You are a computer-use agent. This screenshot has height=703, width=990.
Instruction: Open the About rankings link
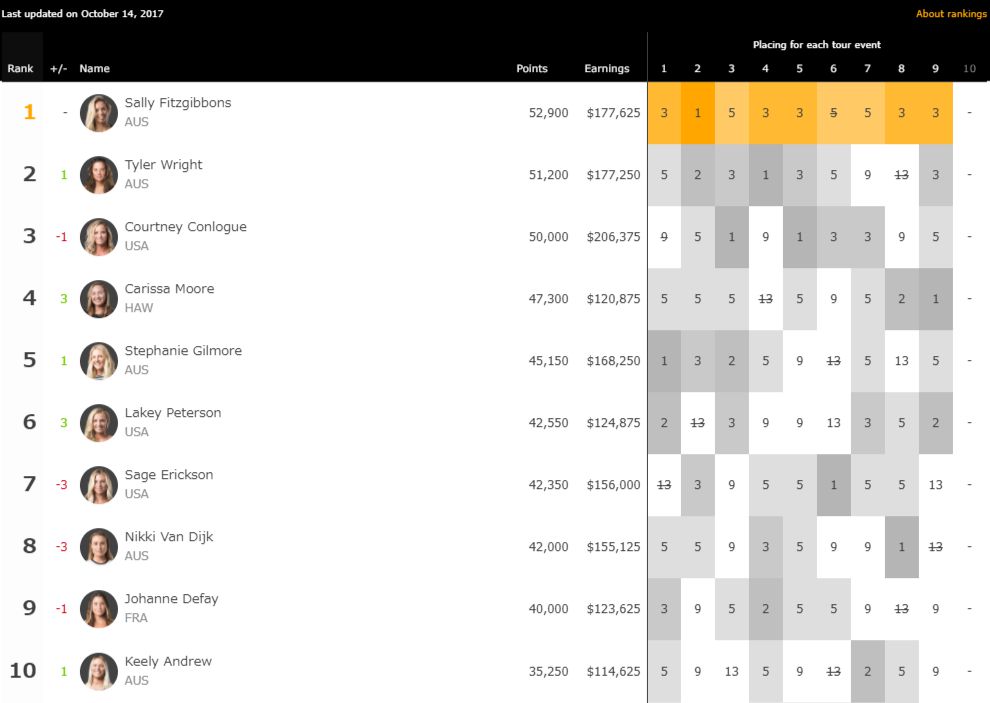point(950,14)
